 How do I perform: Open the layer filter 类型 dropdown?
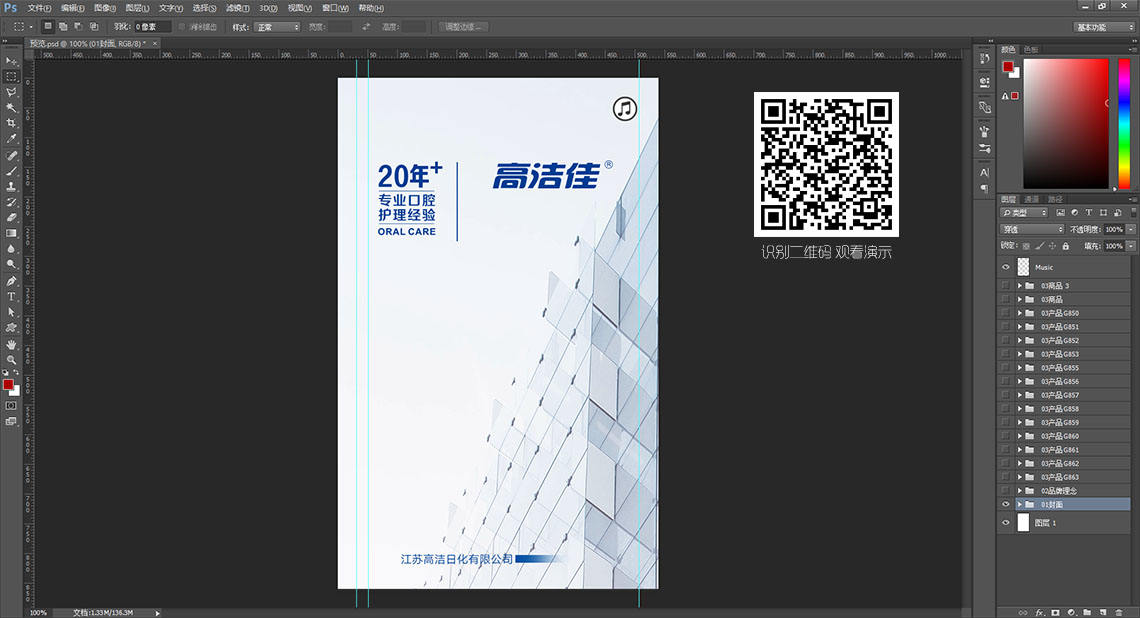tap(1024, 212)
